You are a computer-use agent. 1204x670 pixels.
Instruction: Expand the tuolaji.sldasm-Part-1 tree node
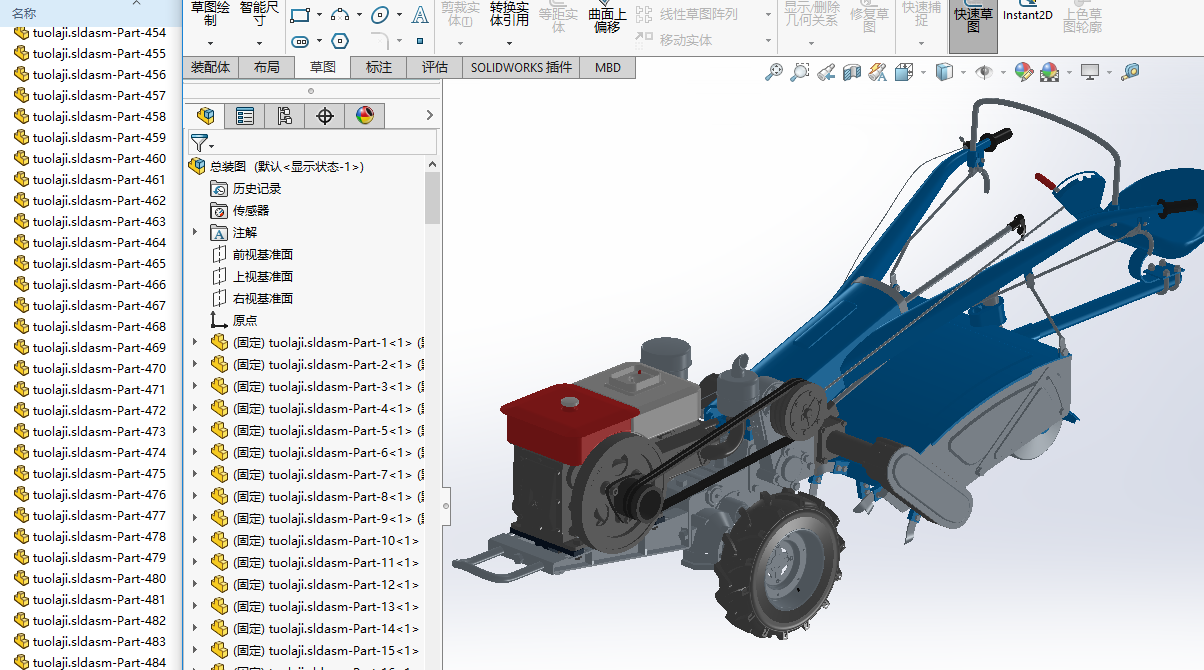click(195, 342)
